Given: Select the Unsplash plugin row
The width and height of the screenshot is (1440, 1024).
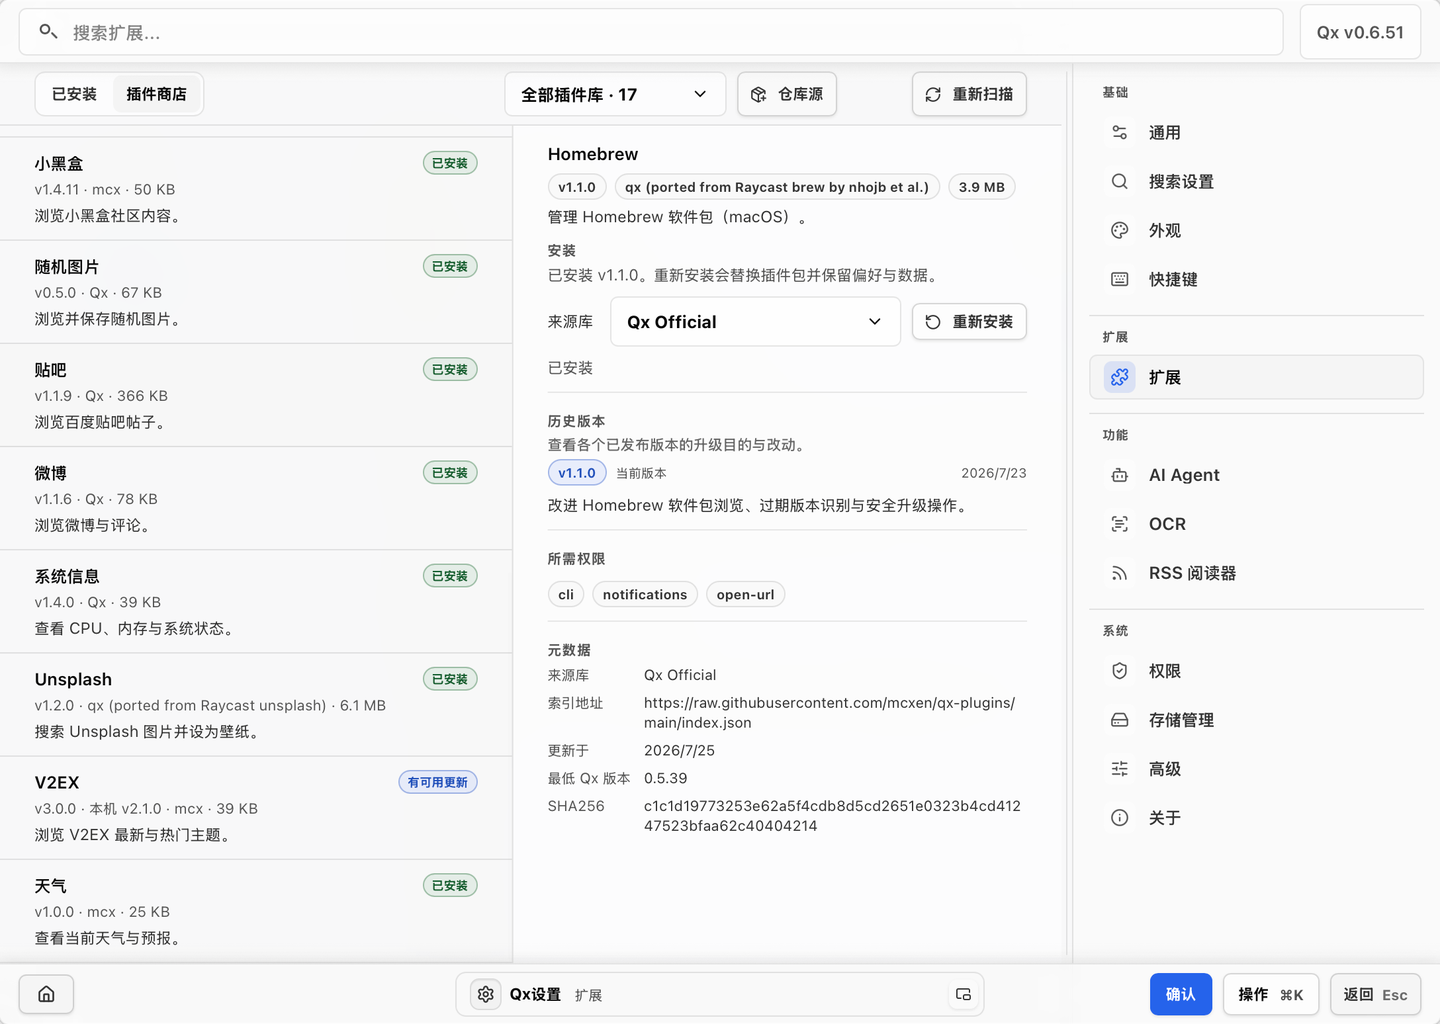Looking at the screenshot, I should tap(256, 704).
